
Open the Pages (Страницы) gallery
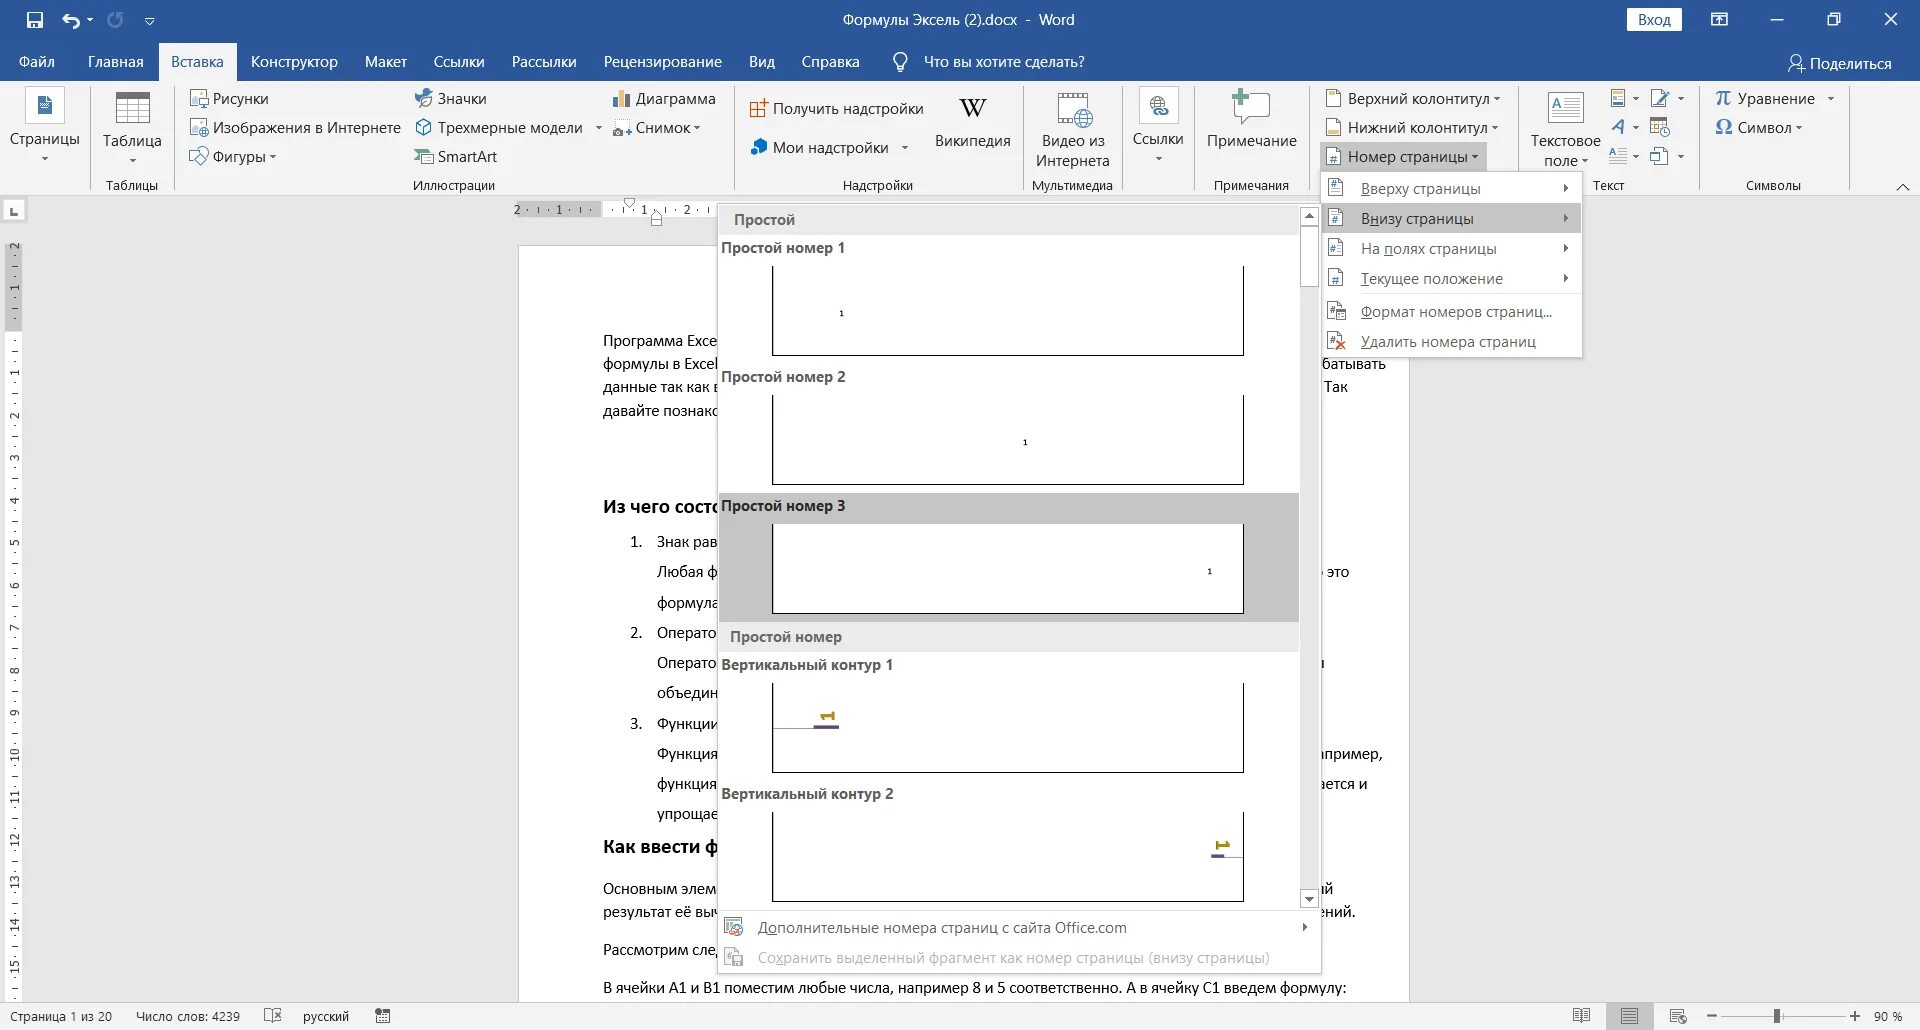click(x=45, y=126)
